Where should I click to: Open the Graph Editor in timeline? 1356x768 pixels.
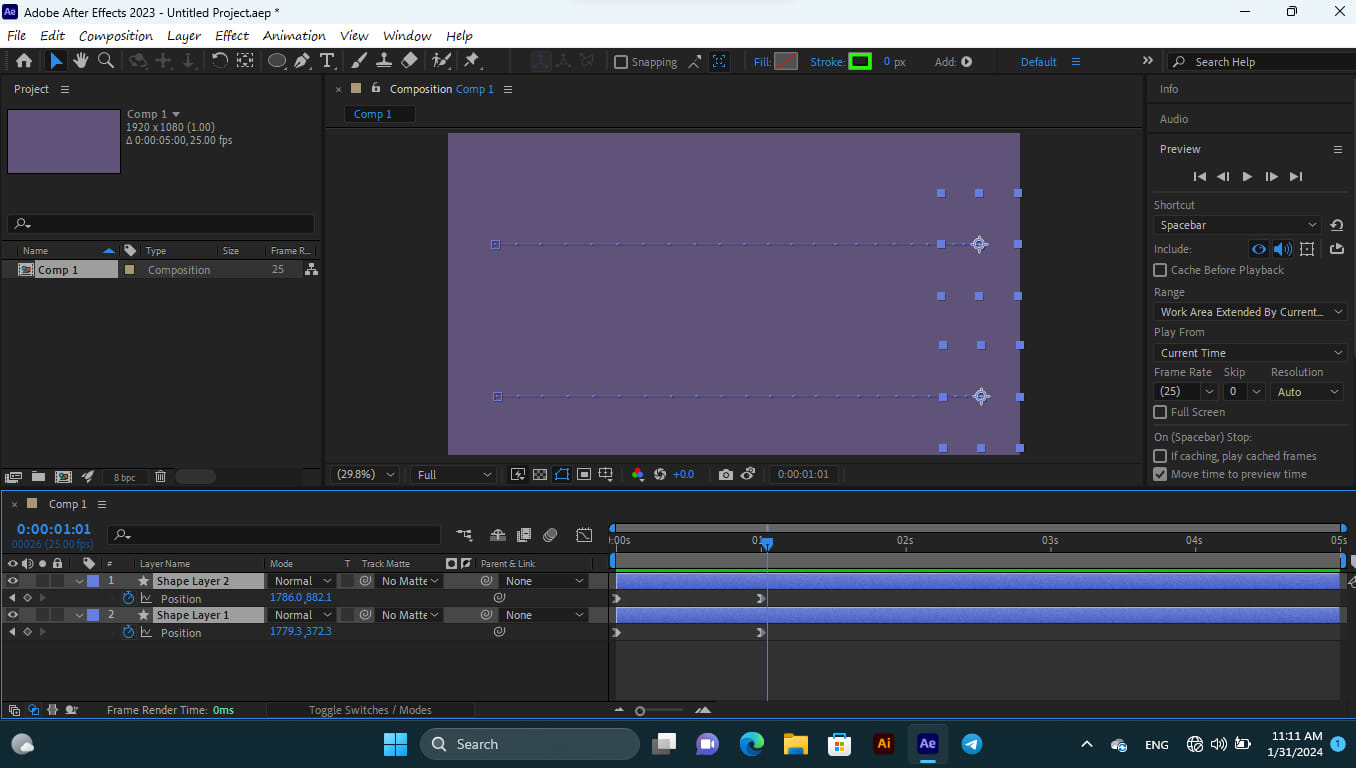tap(584, 535)
